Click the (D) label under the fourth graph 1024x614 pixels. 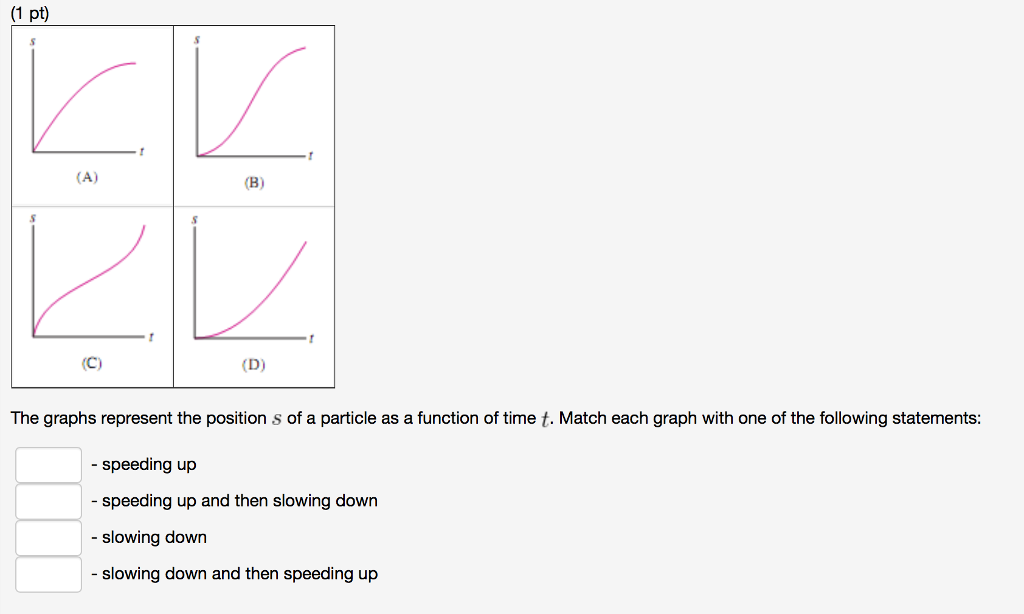(x=253, y=364)
